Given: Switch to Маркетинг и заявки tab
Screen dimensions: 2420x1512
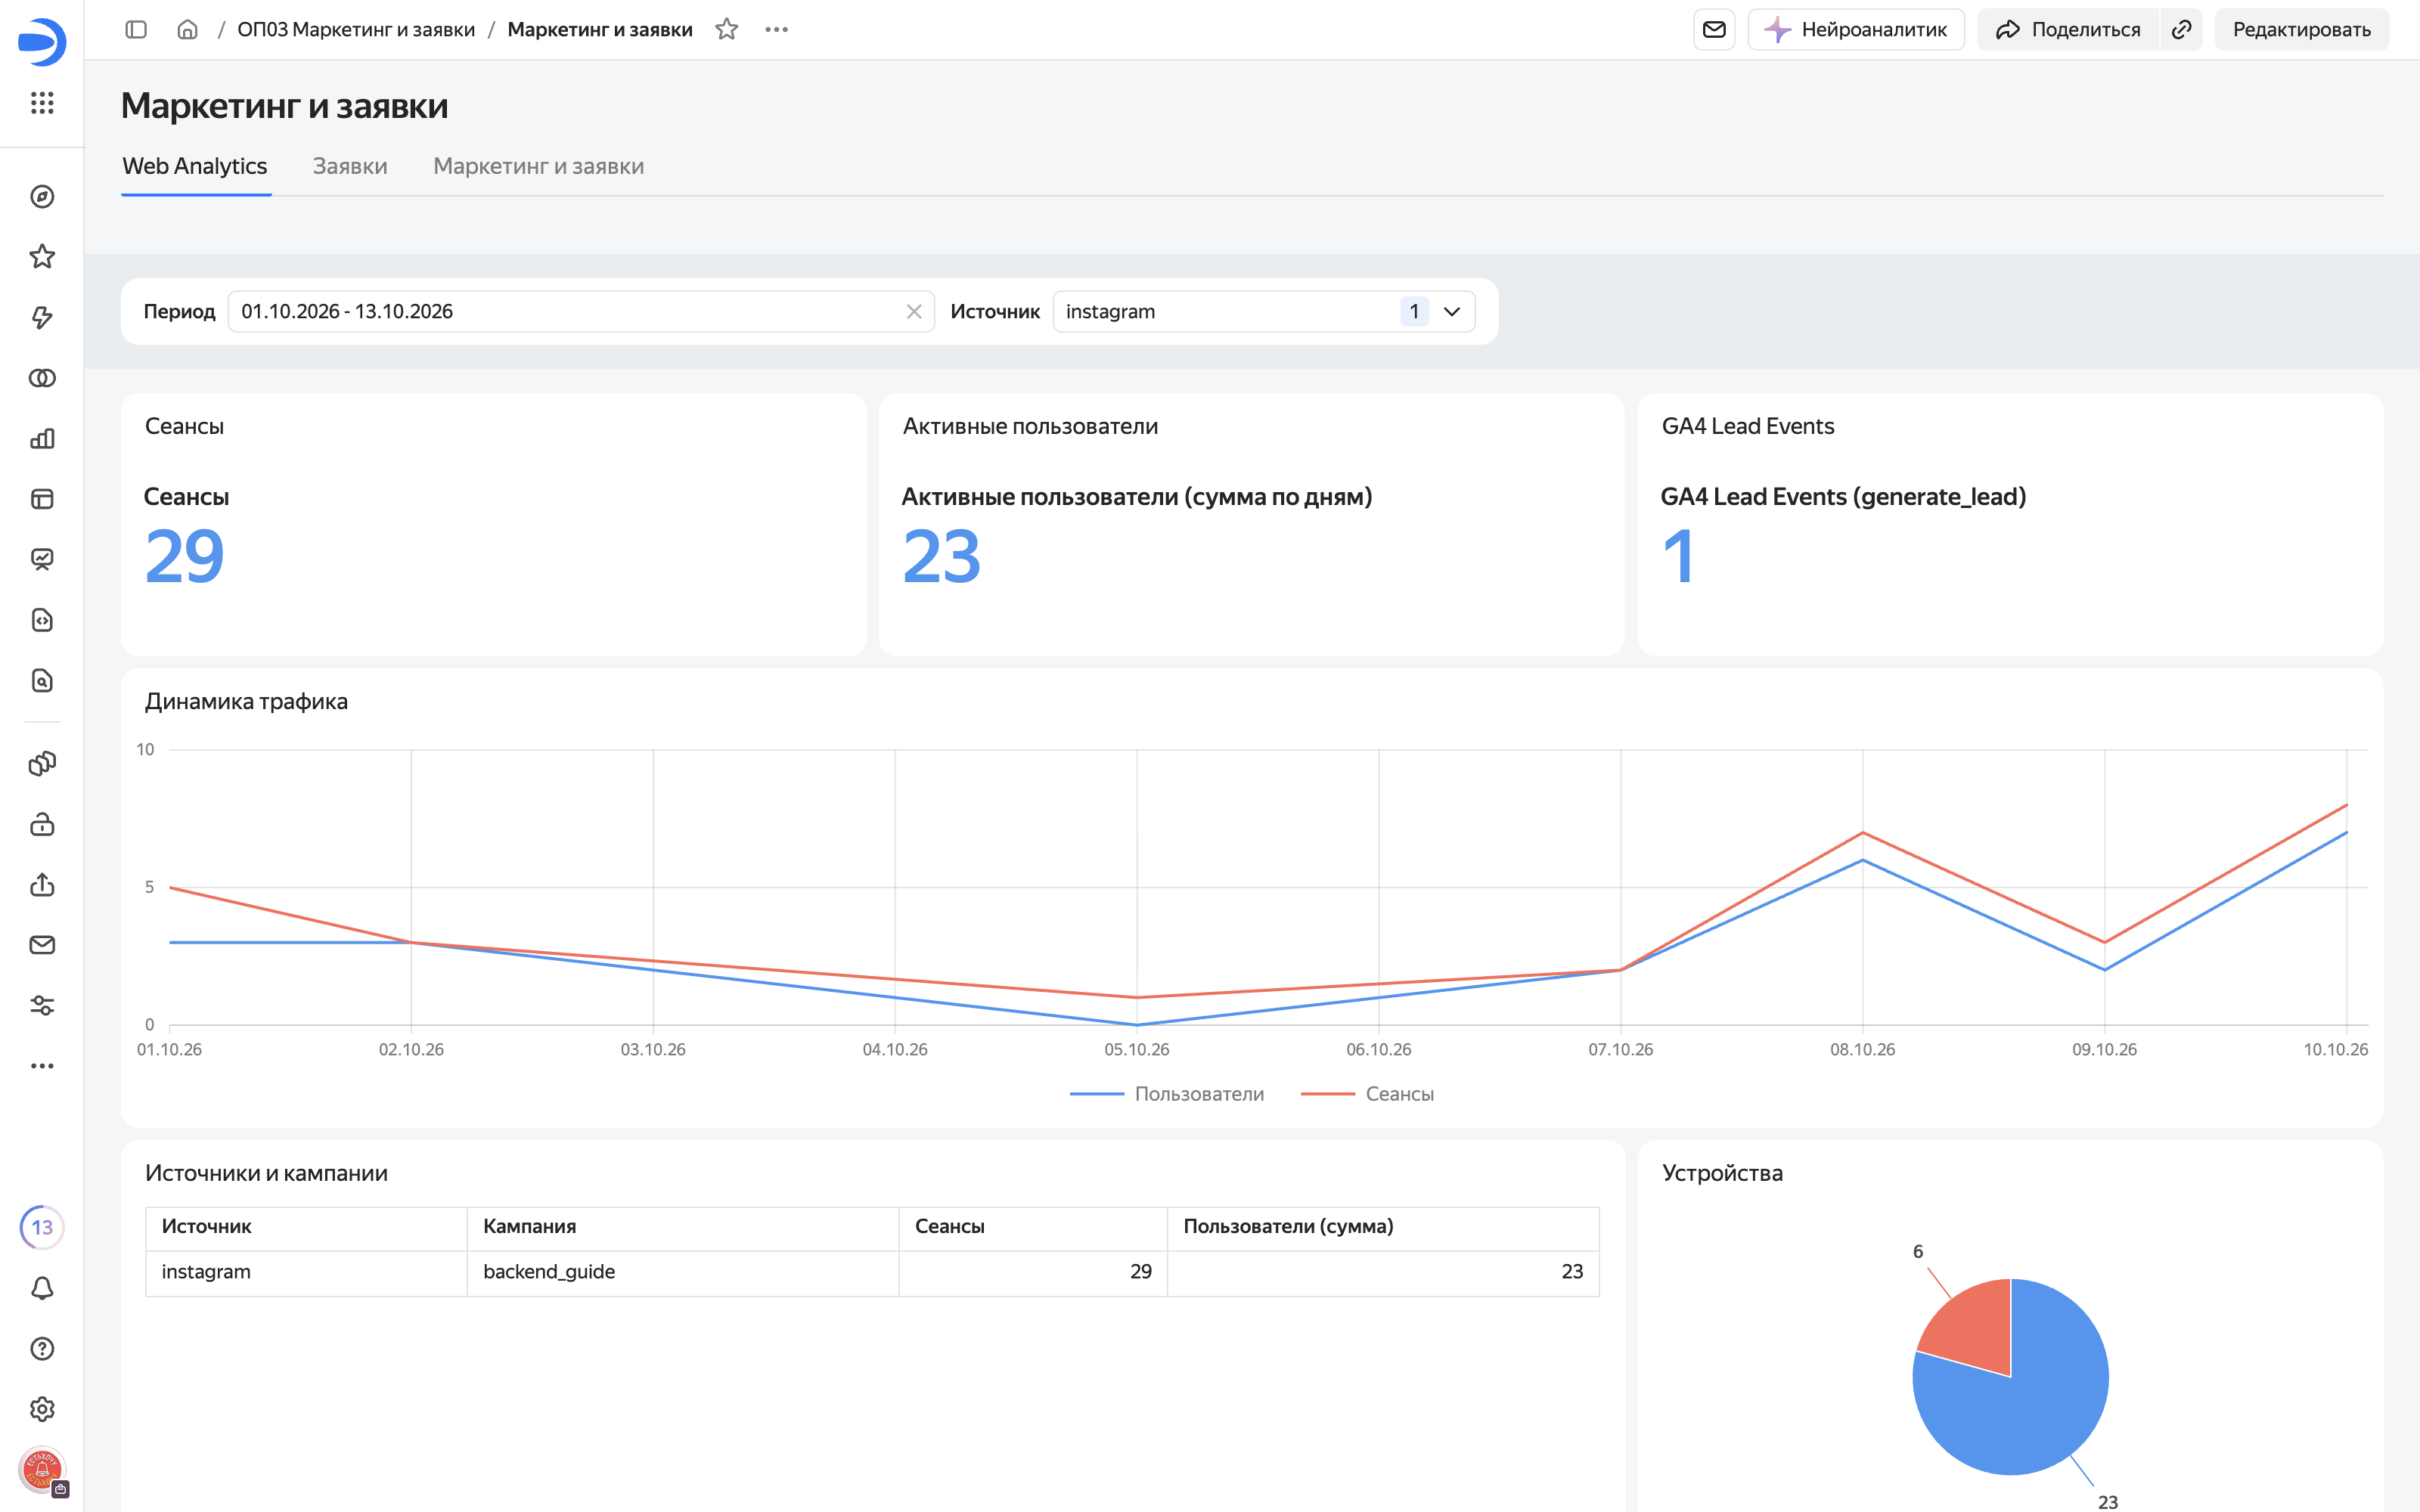Looking at the screenshot, I should (539, 166).
